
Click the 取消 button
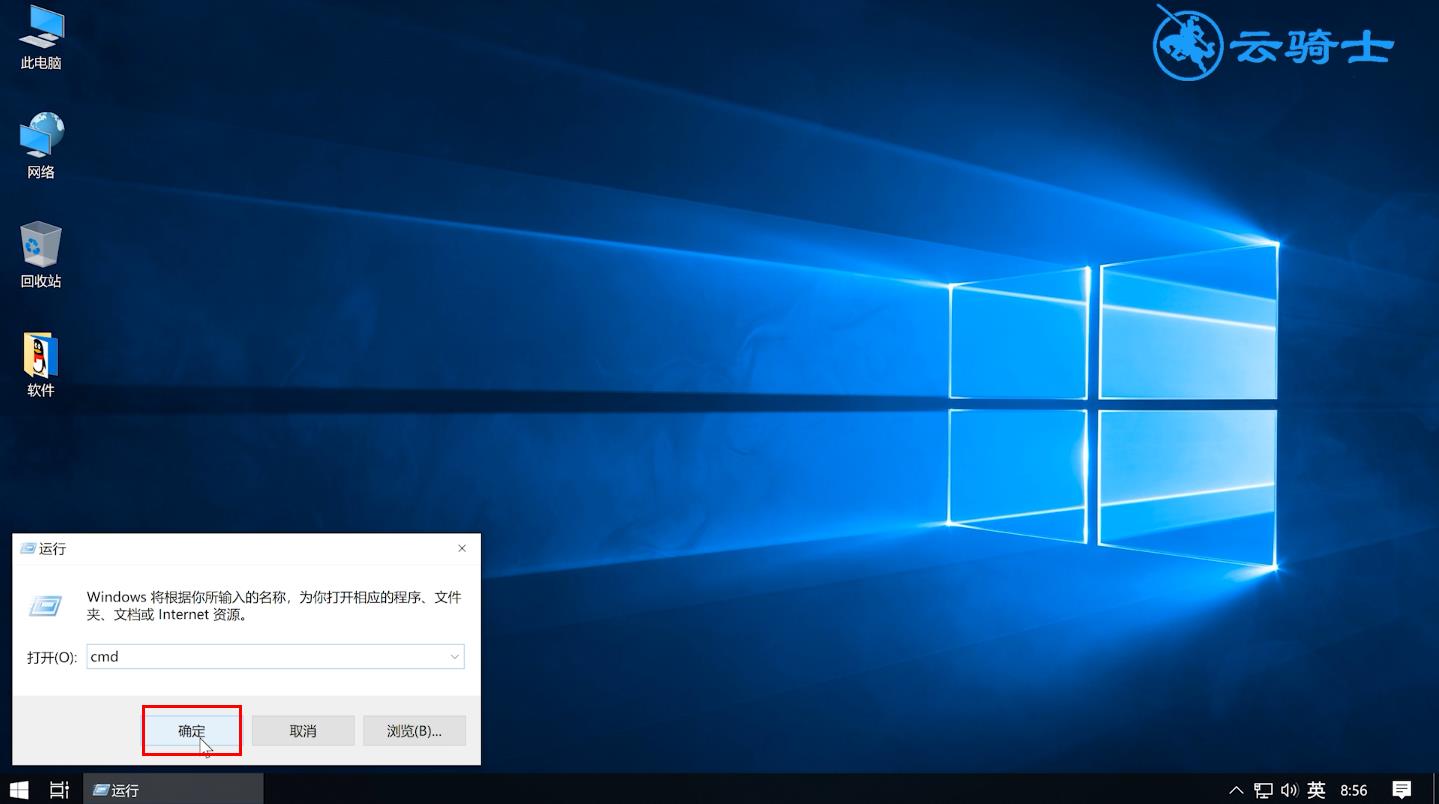click(x=303, y=731)
